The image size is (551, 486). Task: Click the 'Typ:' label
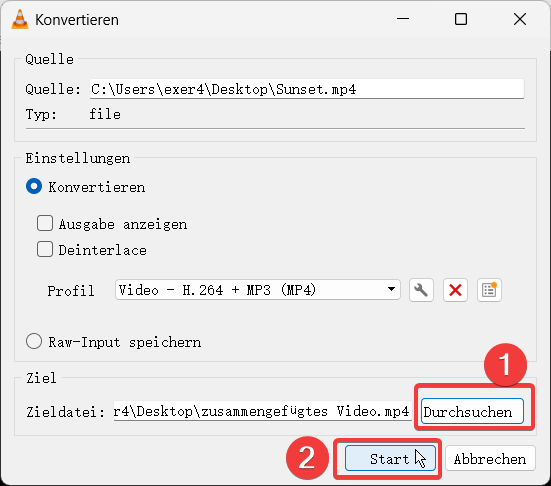41,114
